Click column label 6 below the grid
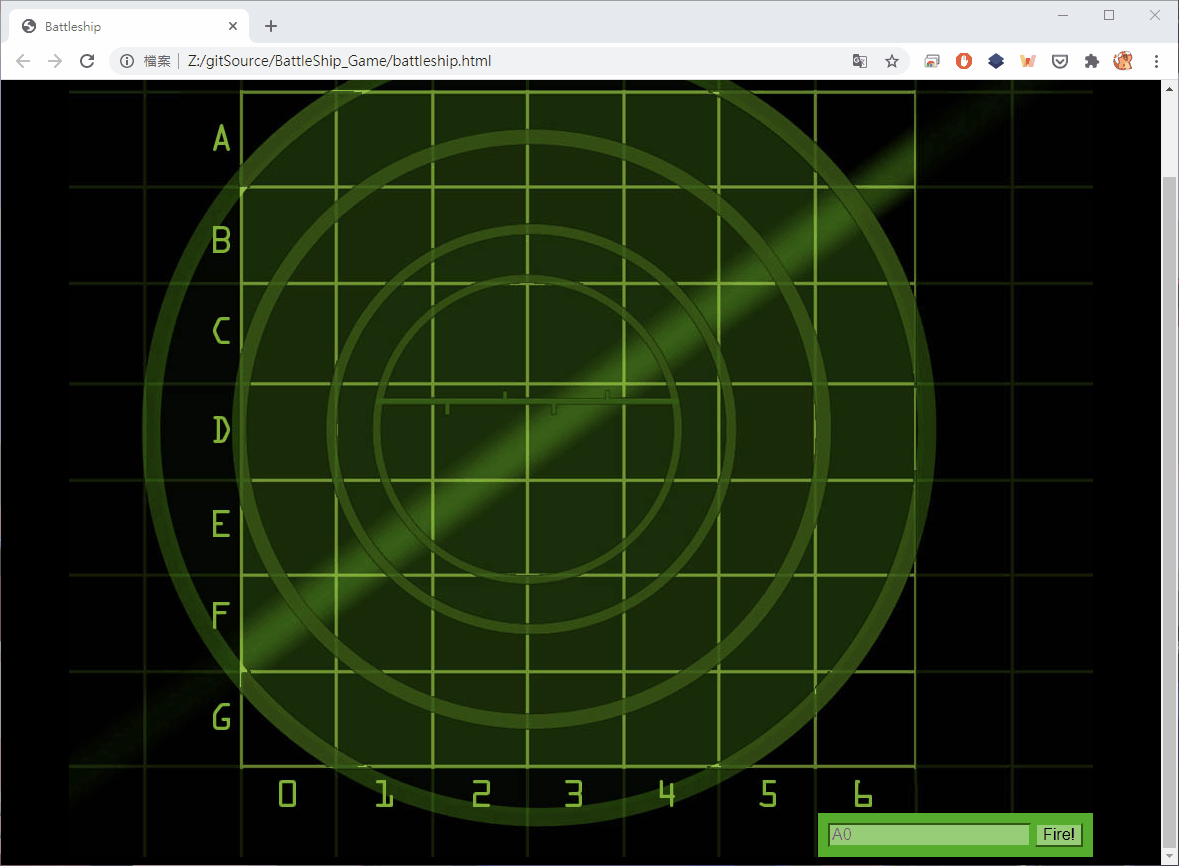Viewport: 1179px width, 866px height. (x=863, y=793)
